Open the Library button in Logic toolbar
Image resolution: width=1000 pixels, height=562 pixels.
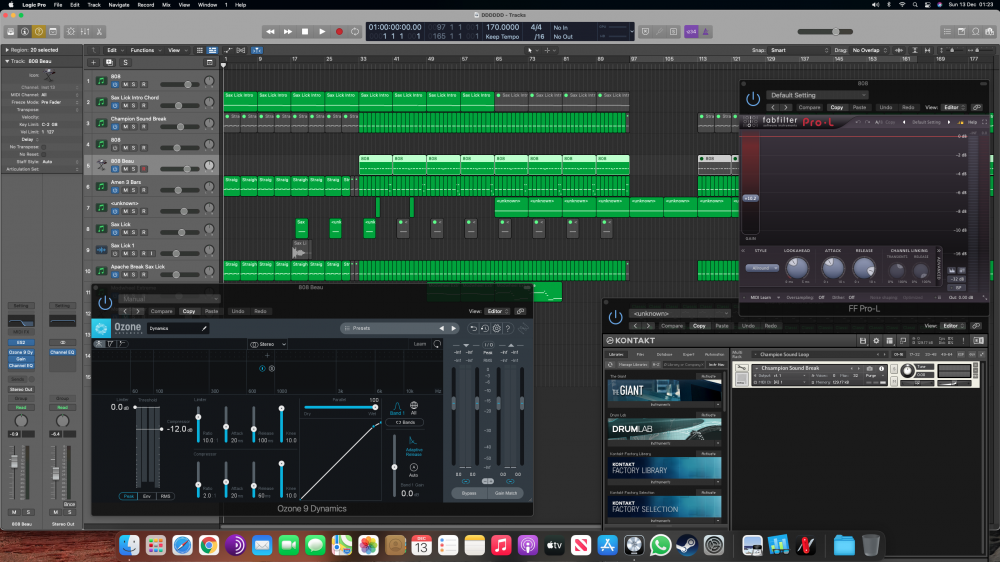coord(11,31)
